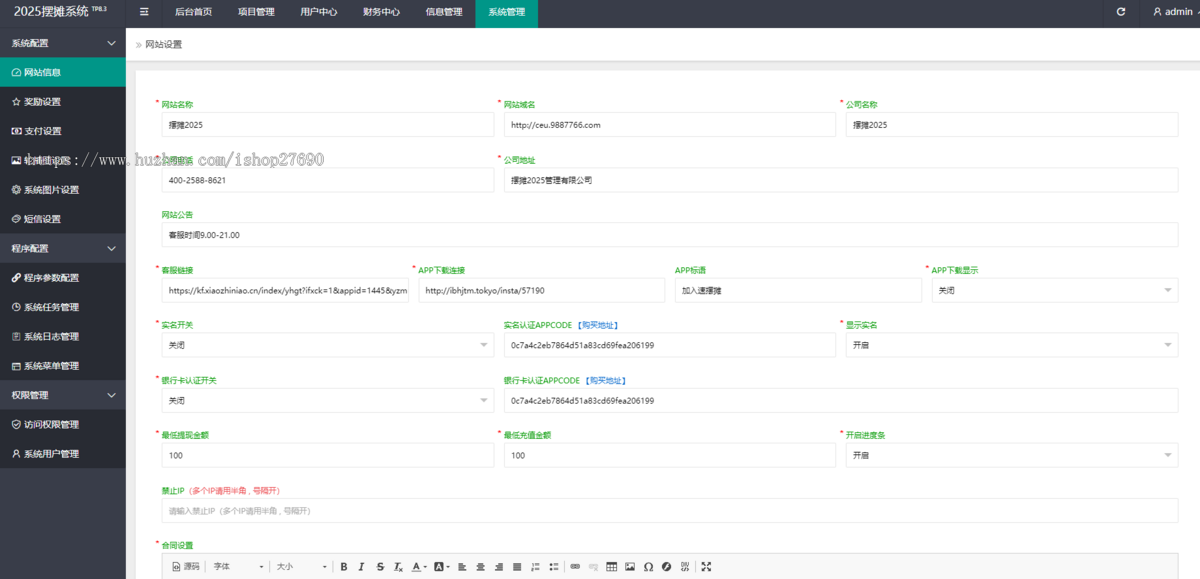The width and height of the screenshot is (1200, 579).
Task: Open 项目管理 tab
Action: click(256, 12)
